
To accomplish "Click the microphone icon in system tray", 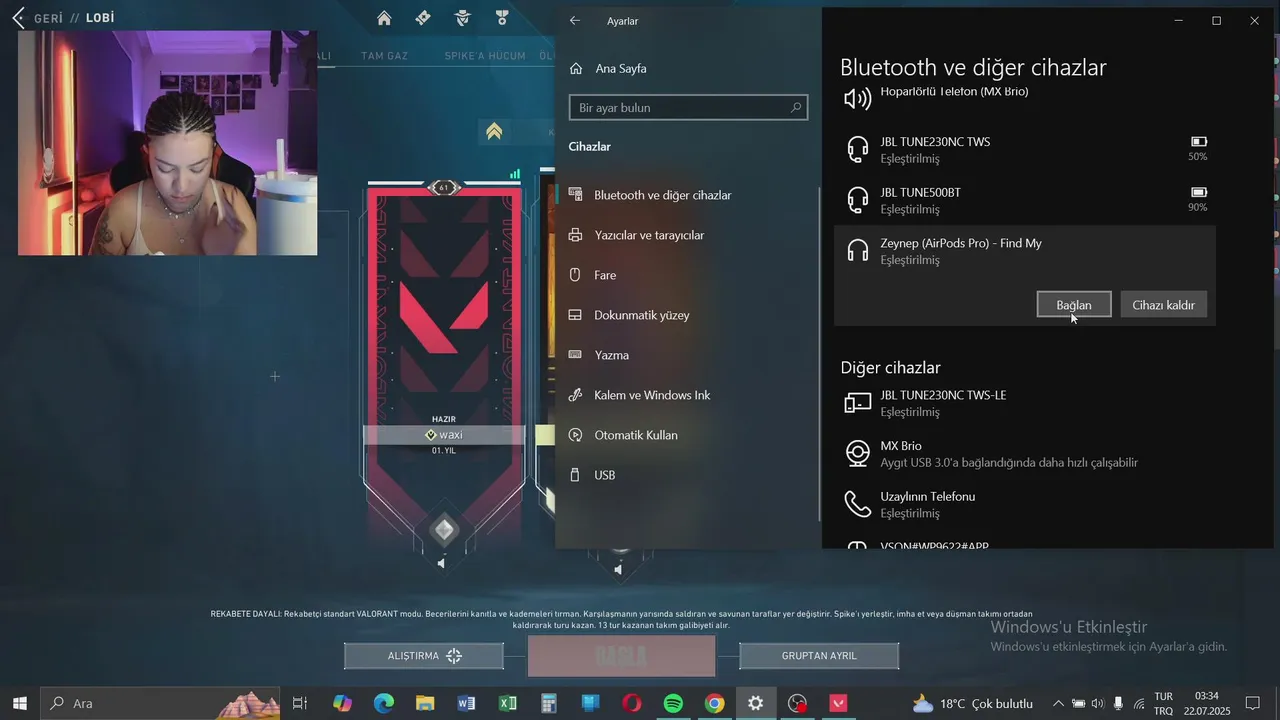I will coord(1118,703).
